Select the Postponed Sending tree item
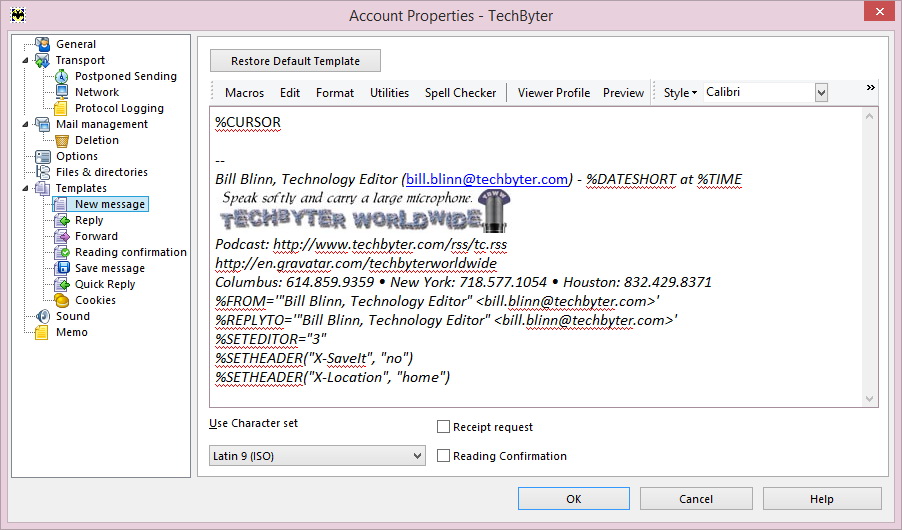 tap(126, 76)
